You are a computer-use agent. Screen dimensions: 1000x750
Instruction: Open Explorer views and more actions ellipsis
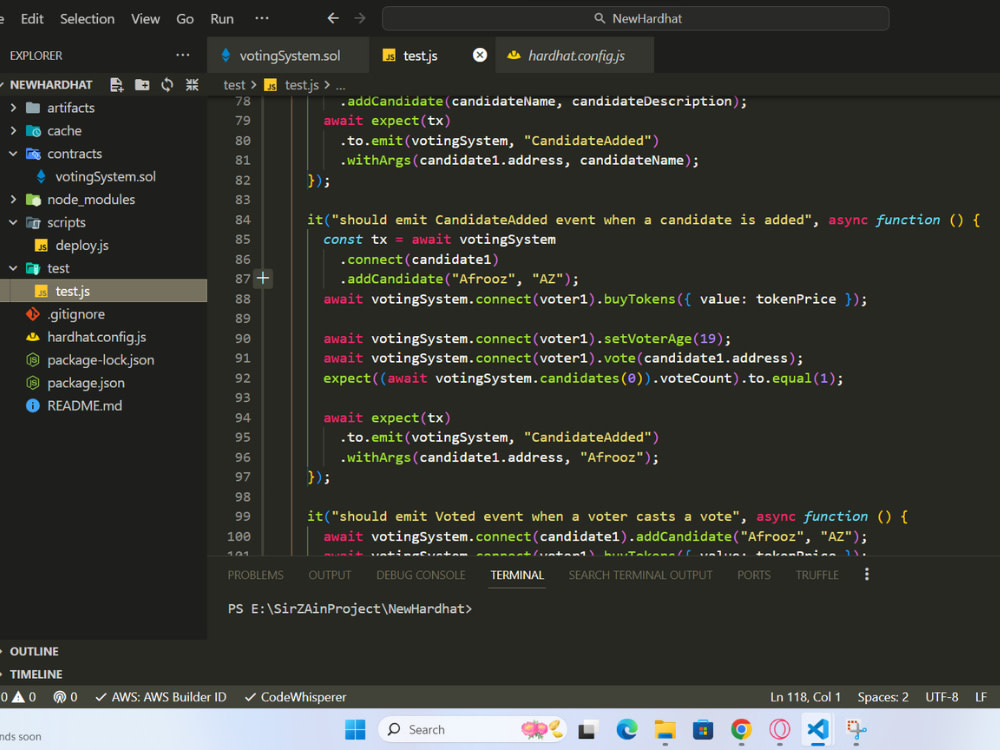click(x=182, y=55)
